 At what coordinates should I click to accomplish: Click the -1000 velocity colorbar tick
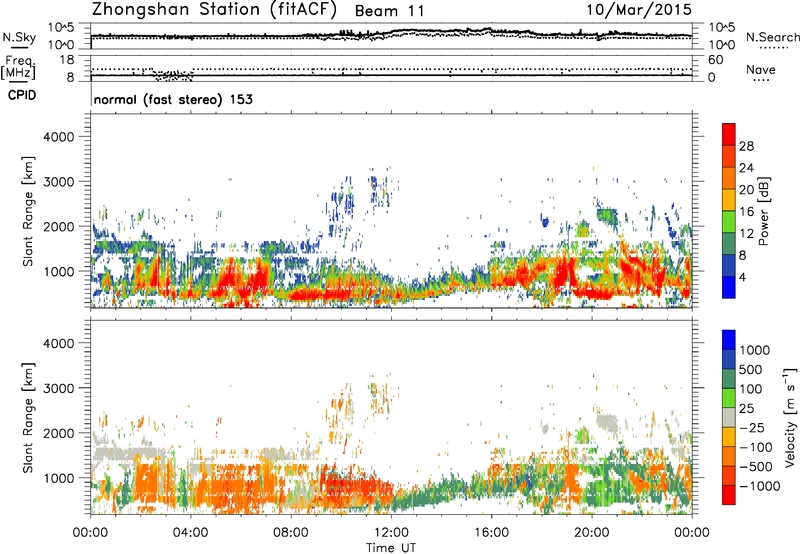point(759,486)
